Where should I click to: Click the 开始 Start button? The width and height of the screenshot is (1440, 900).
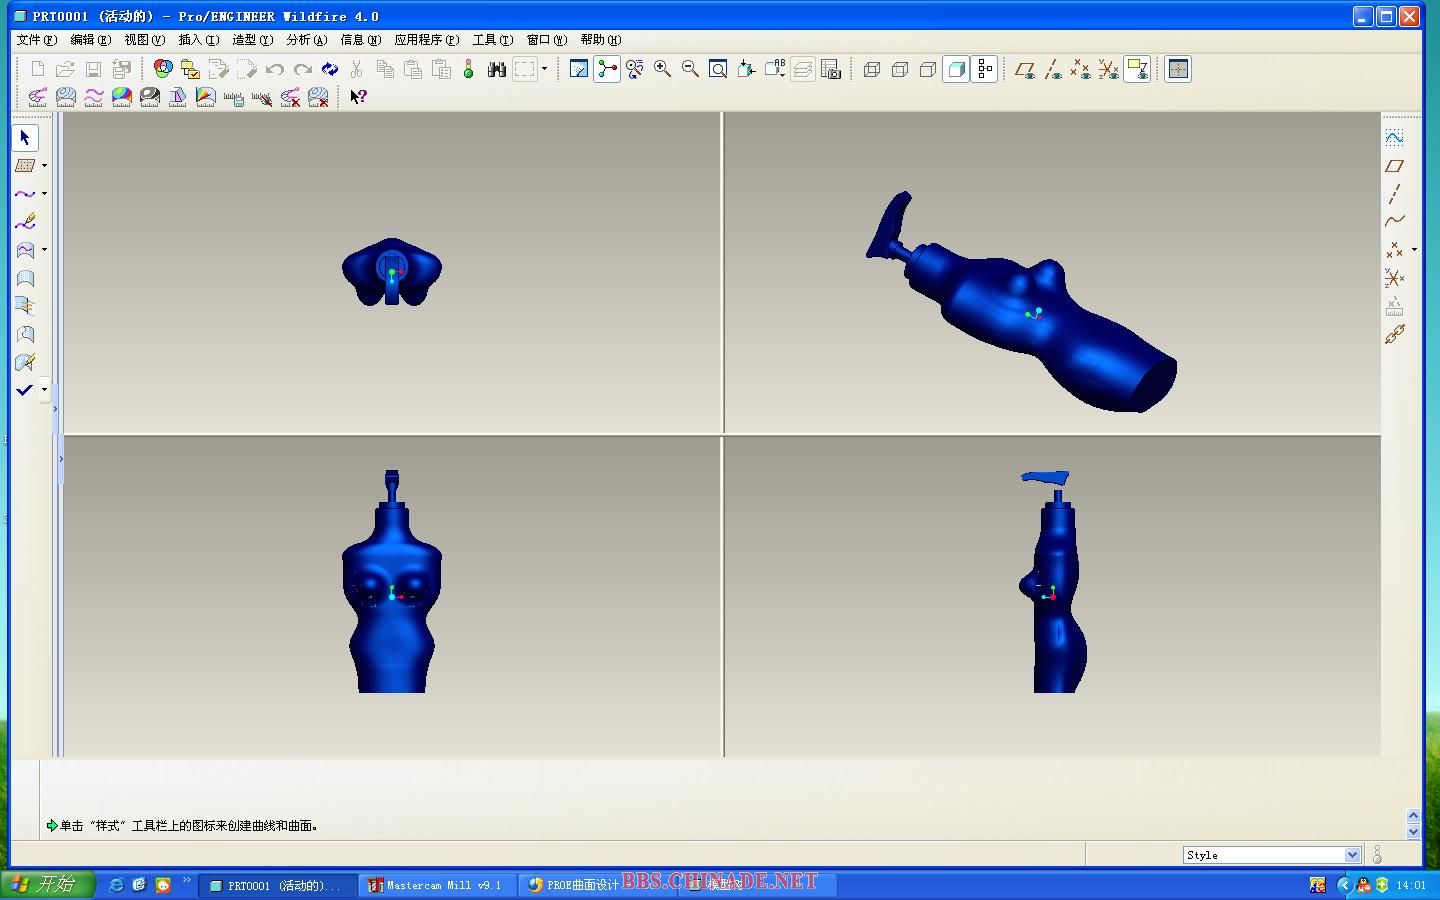click(47, 885)
